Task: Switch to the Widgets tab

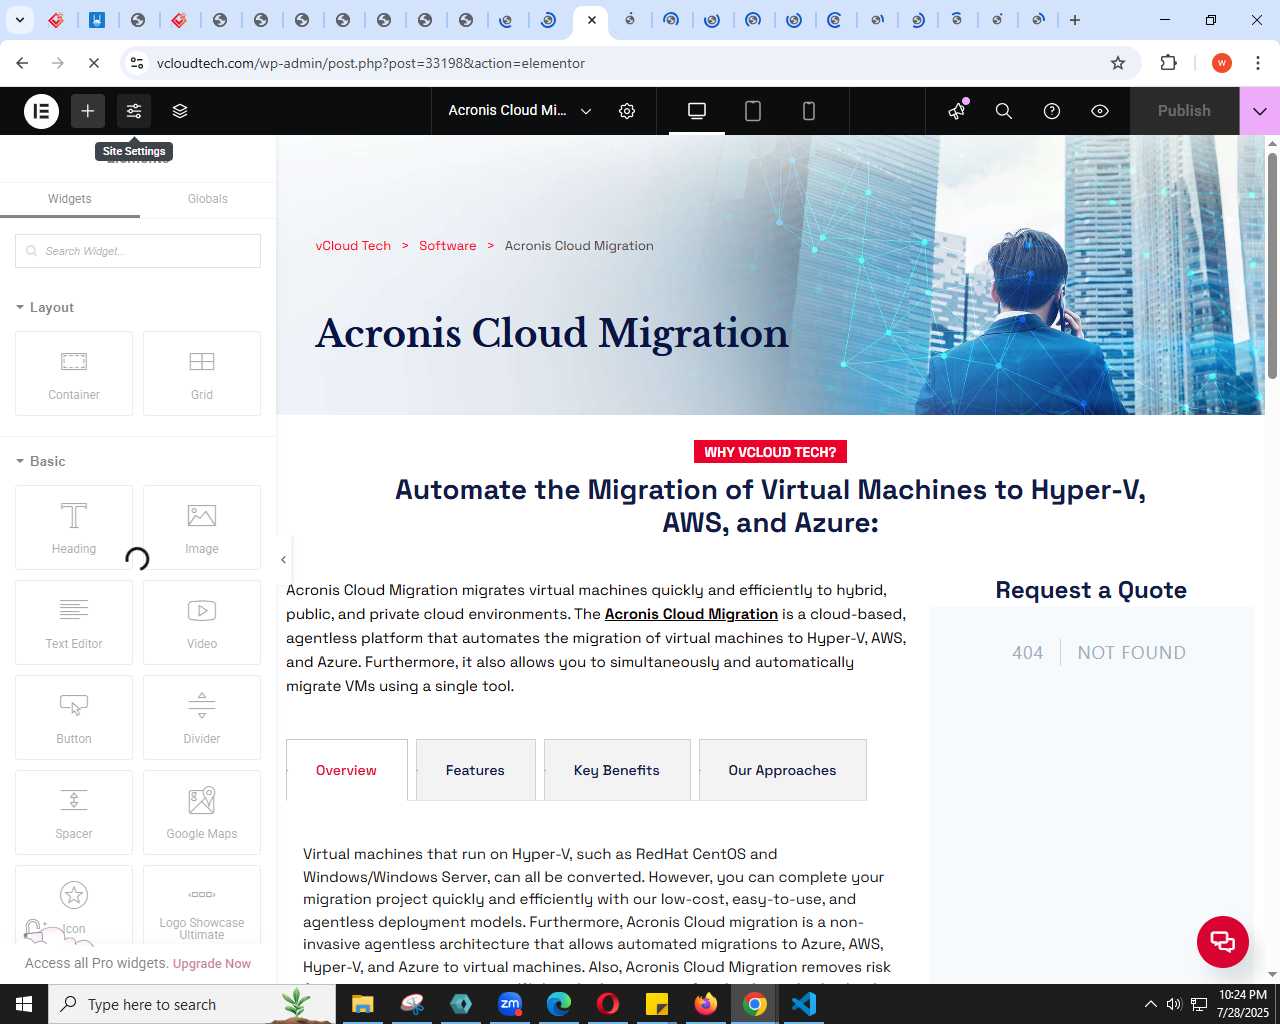Action: coord(70,199)
